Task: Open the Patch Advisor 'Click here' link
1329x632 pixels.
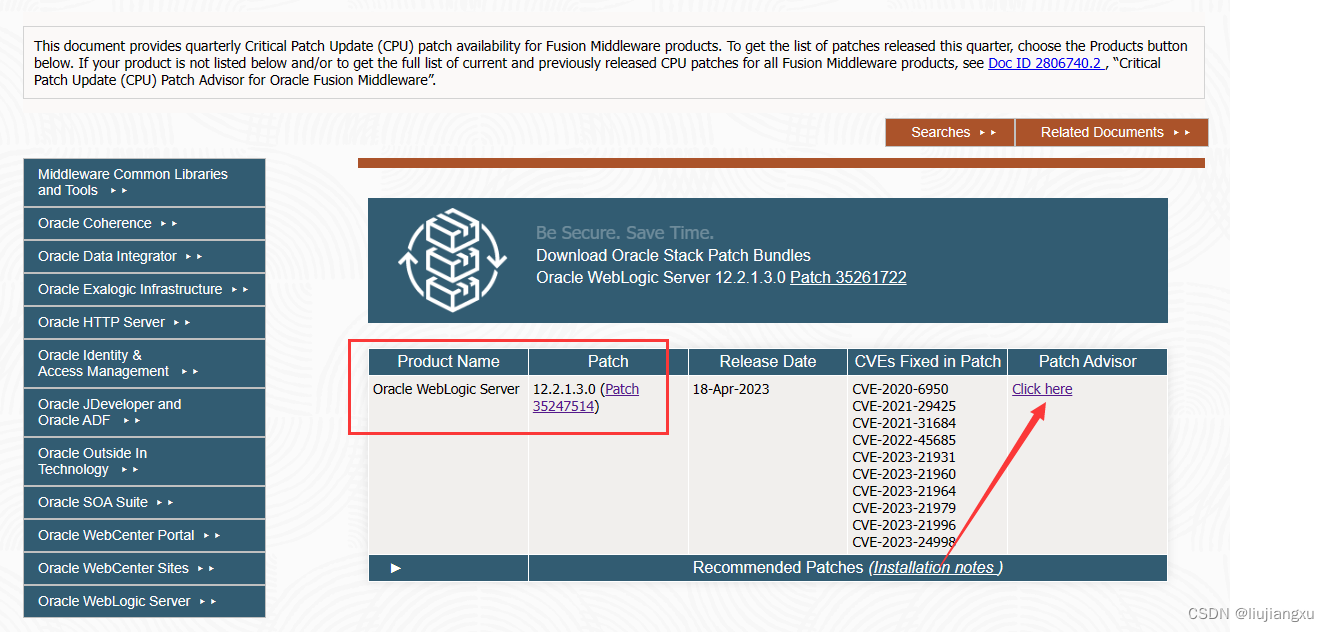Action: click(x=1042, y=389)
